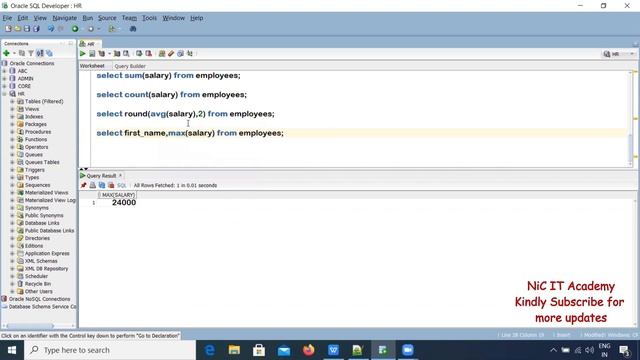Open the File menu
This screenshot has height=360, width=640.
(7, 18)
